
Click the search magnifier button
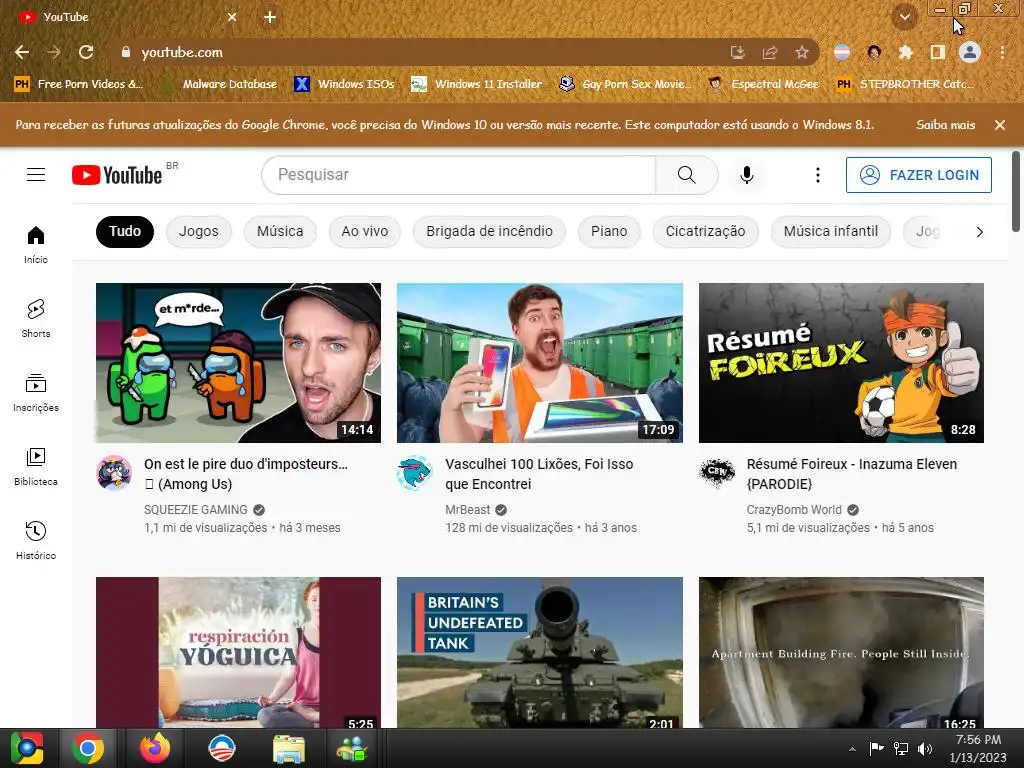coord(686,174)
